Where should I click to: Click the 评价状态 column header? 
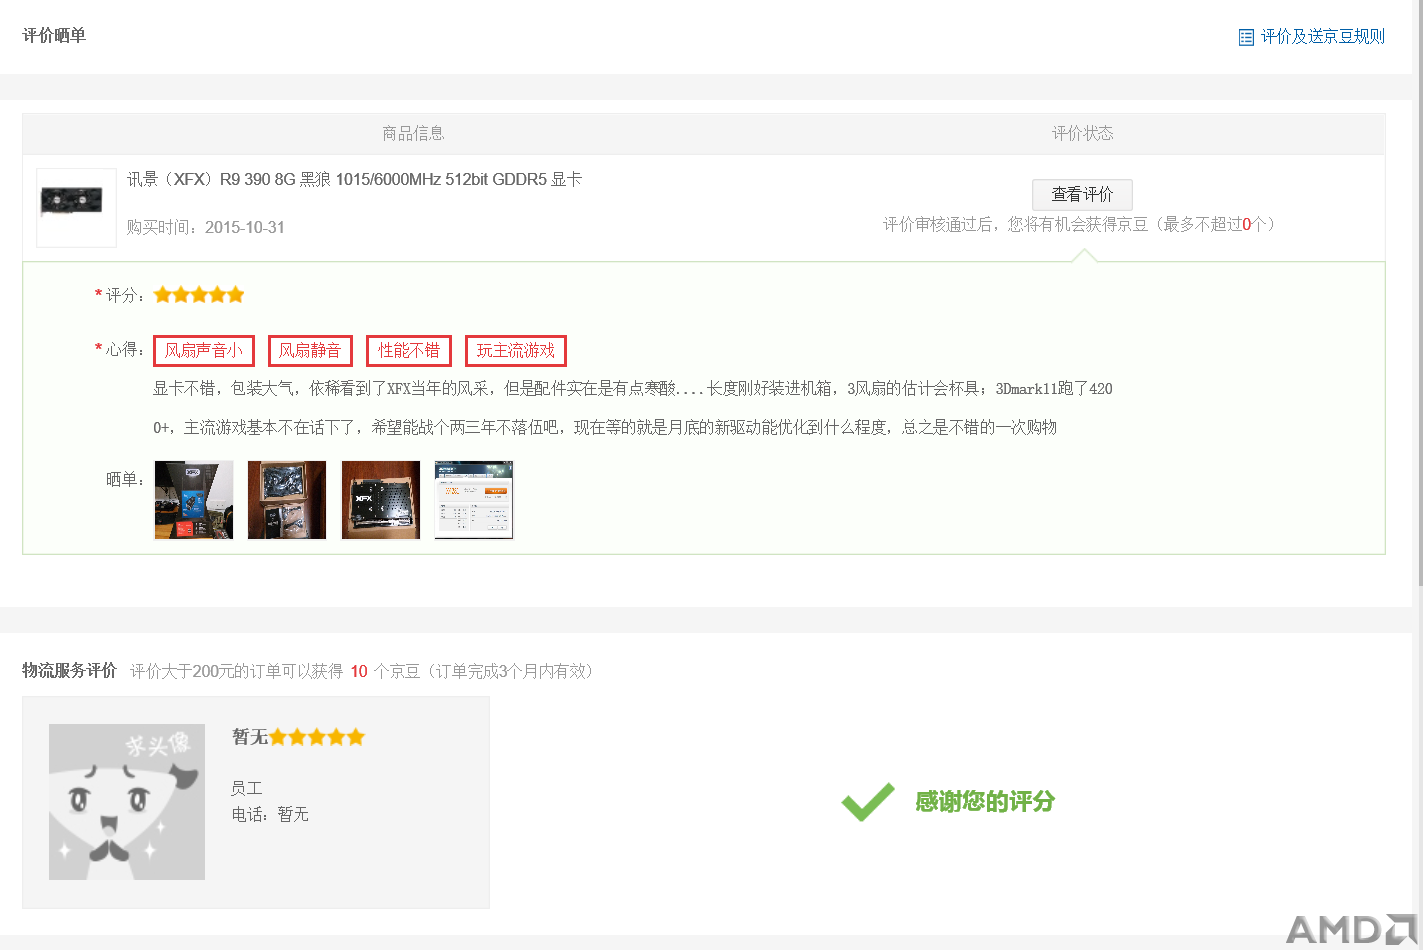pos(1082,133)
